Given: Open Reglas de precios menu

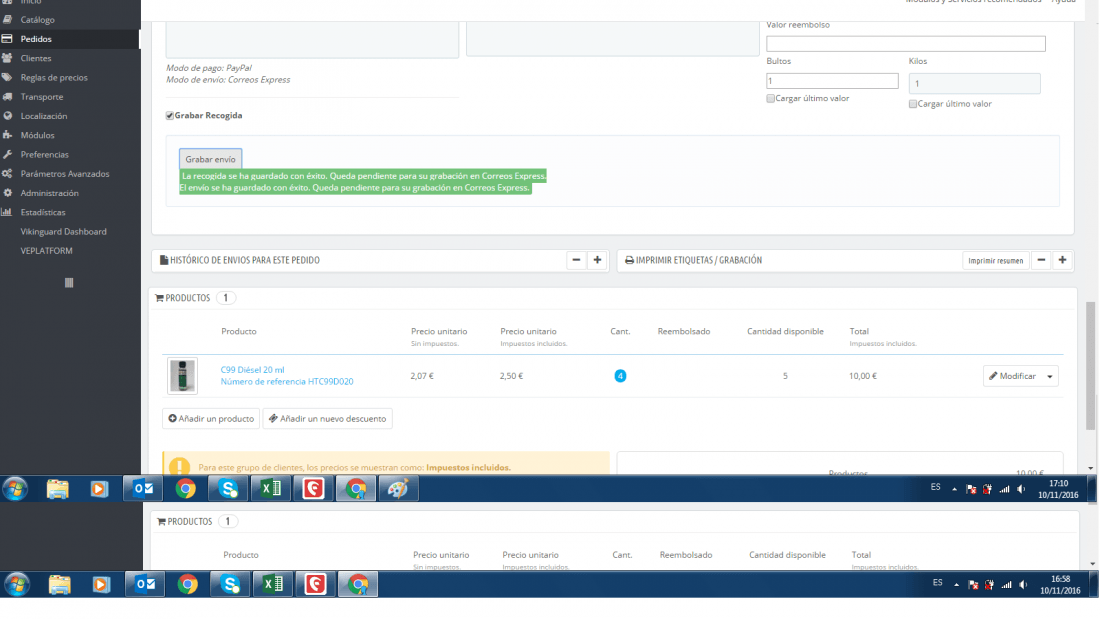Looking at the screenshot, I should click(54, 77).
